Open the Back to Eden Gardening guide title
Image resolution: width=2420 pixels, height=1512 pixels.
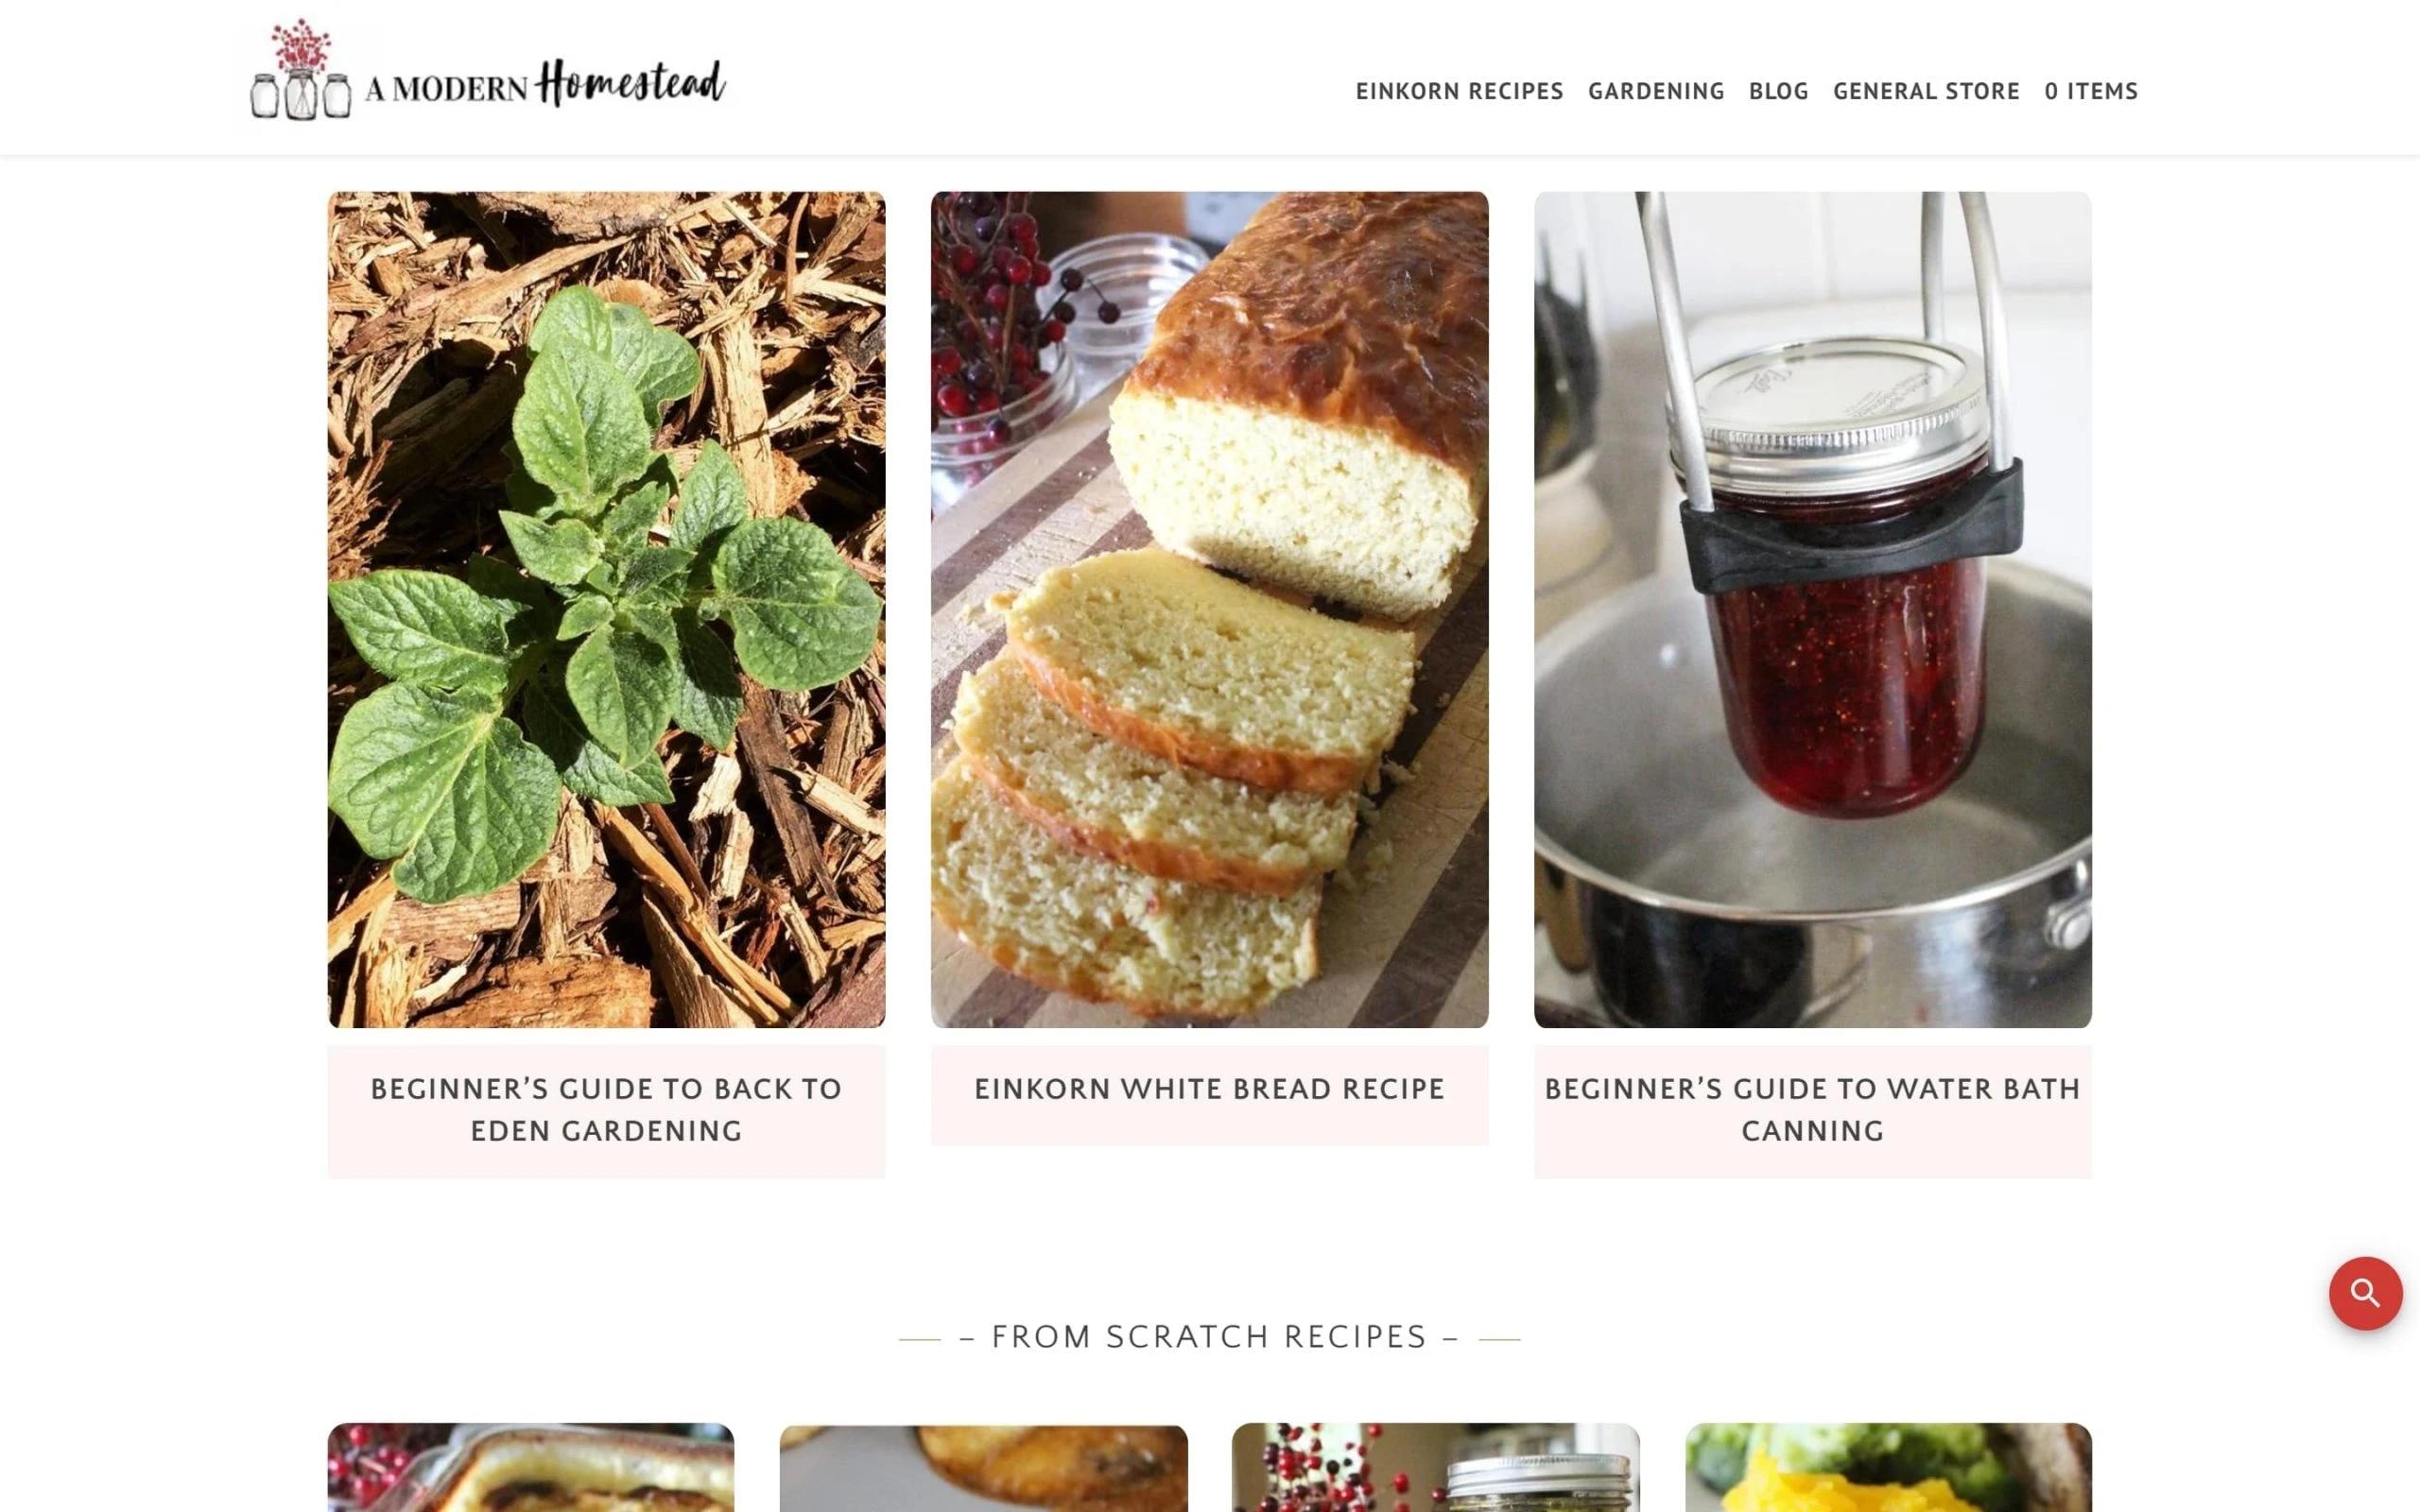click(606, 1110)
